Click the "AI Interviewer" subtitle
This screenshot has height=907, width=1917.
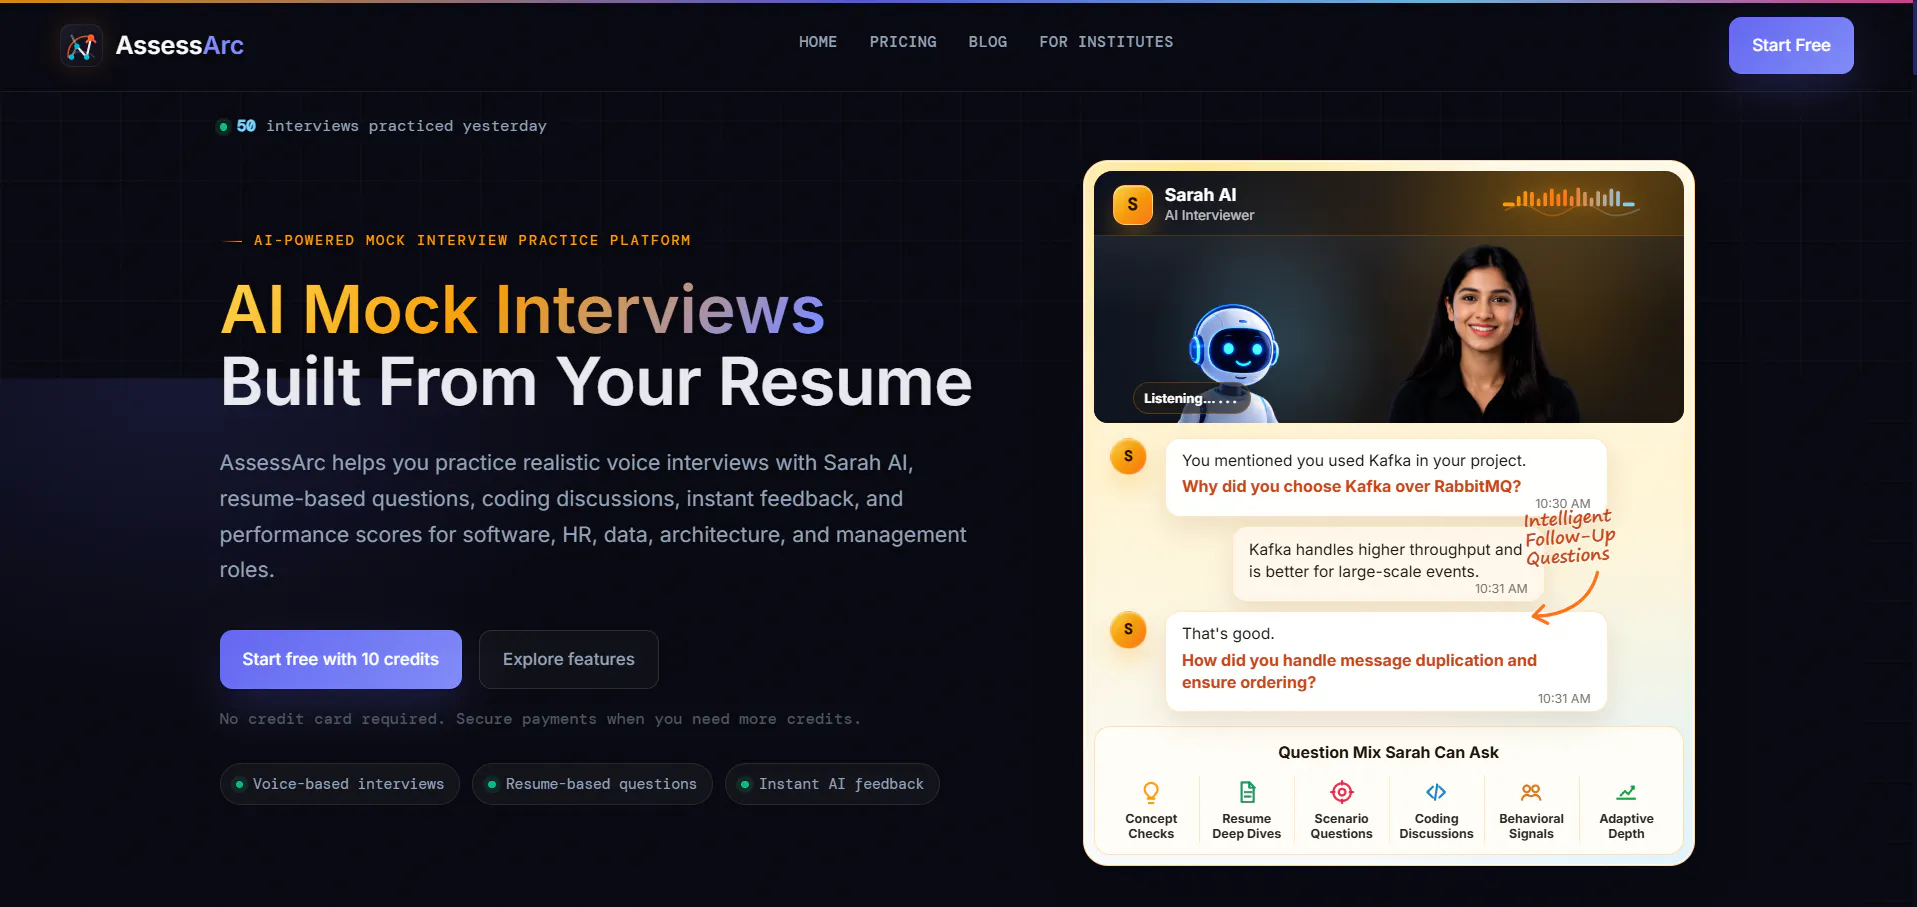point(1209,216)
